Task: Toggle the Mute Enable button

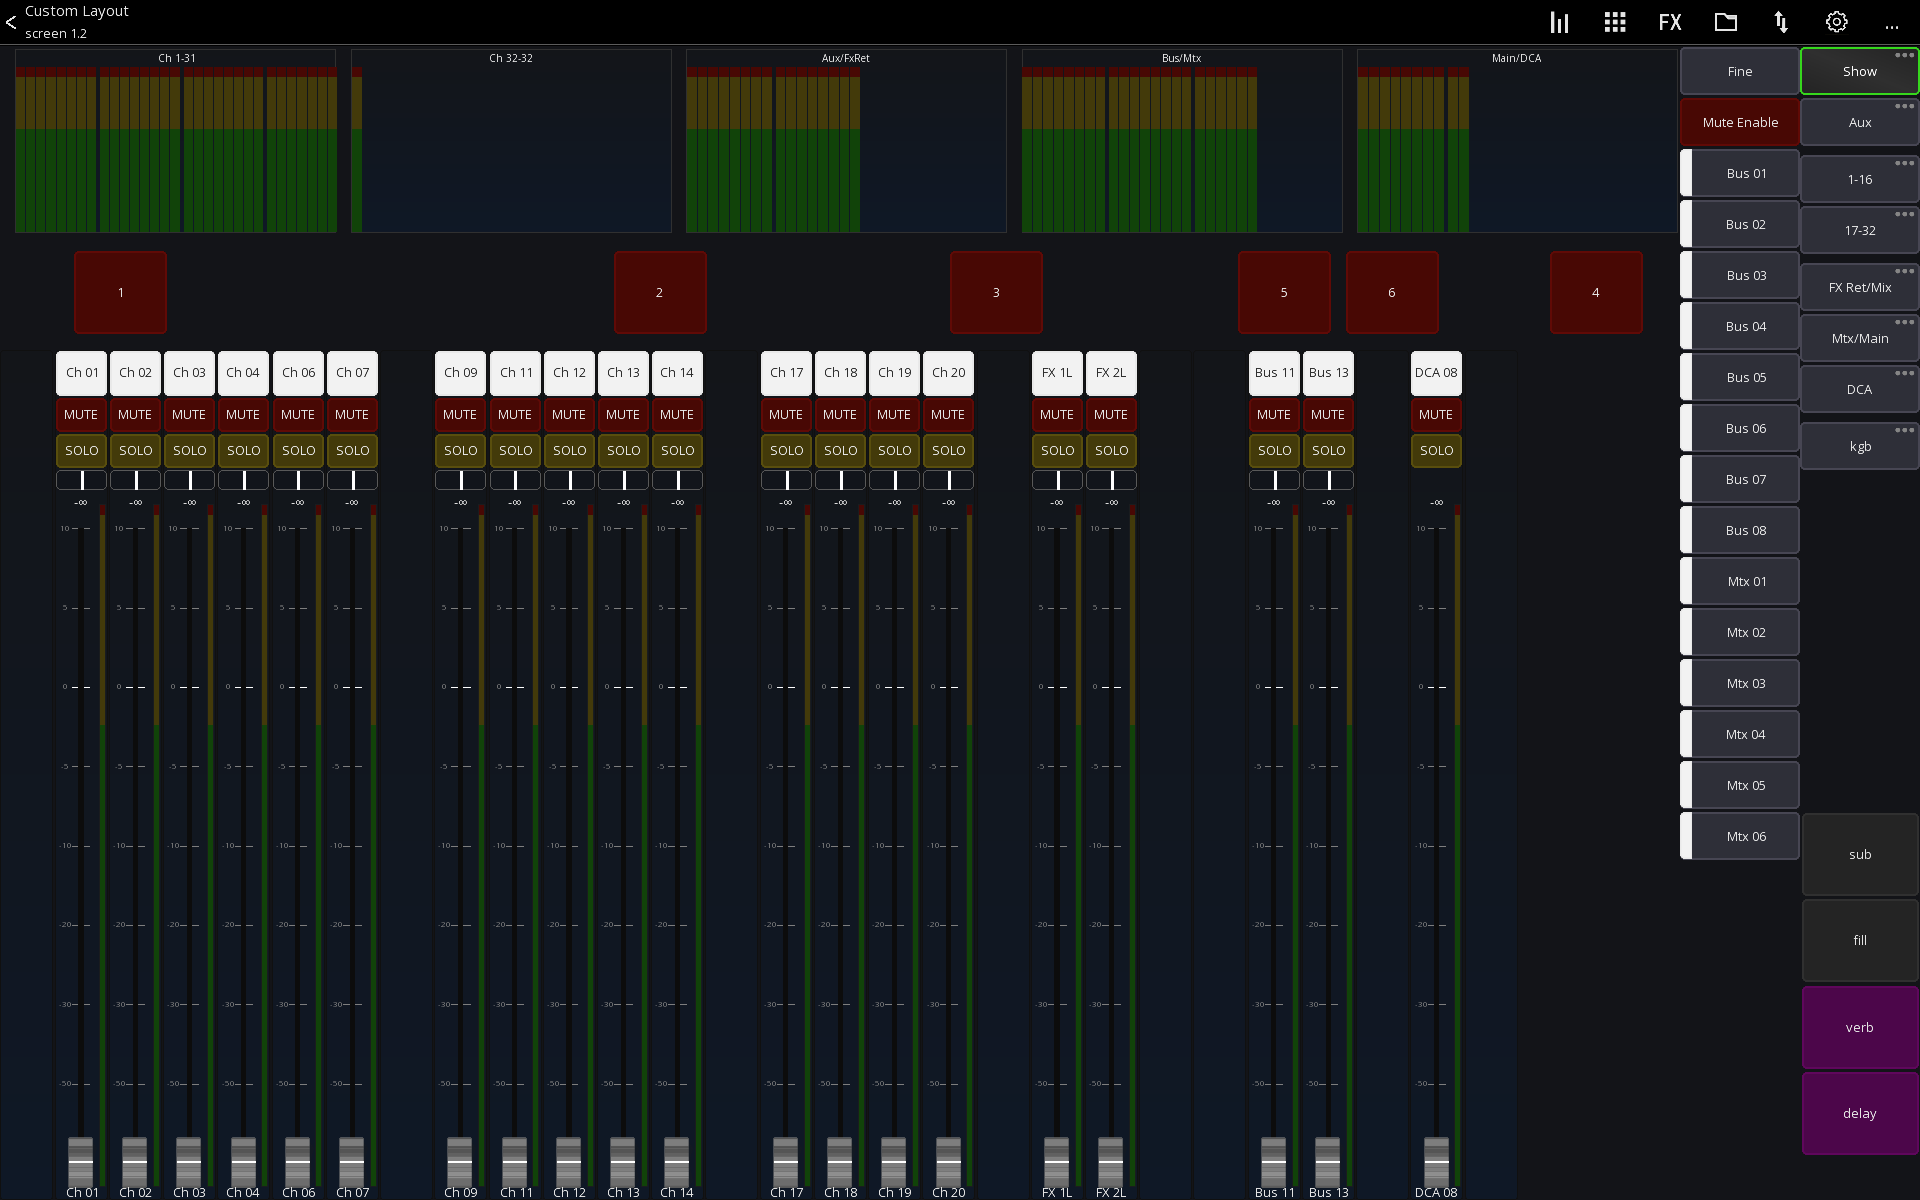Action: 1739,122
